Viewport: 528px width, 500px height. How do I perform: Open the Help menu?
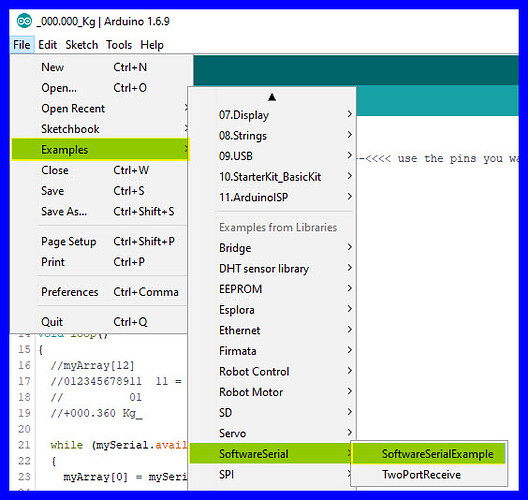tap(152, 45)
